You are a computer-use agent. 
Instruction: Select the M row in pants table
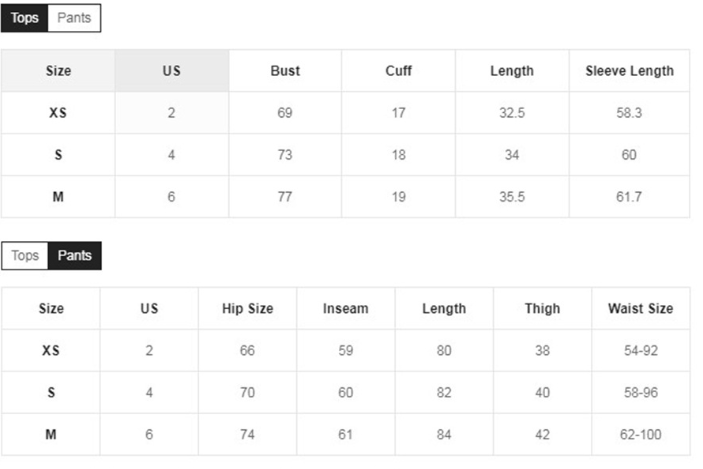[346, 434]
